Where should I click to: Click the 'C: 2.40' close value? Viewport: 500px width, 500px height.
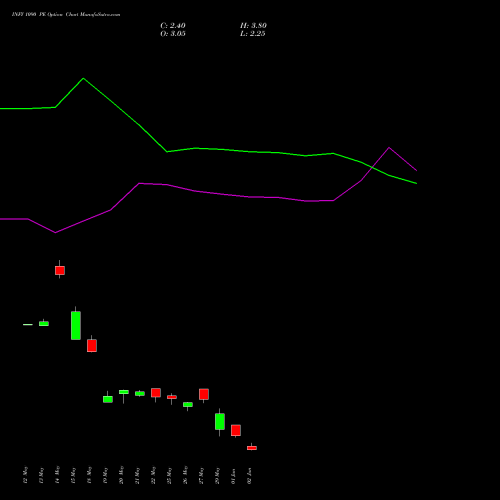pos(173,26)
